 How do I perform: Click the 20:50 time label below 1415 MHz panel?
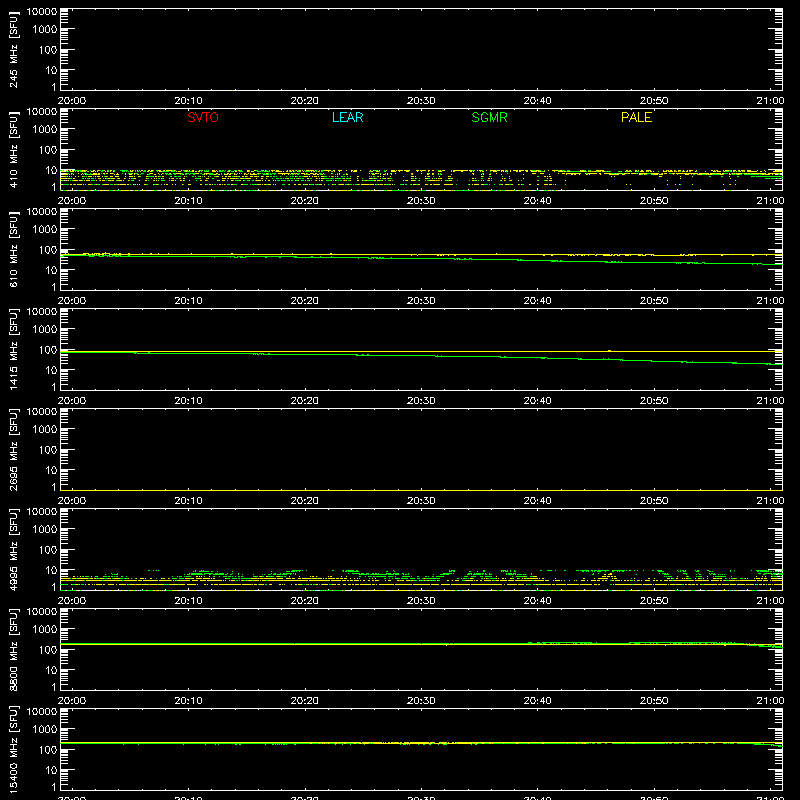pyautogui.click(x=654, y=401)
